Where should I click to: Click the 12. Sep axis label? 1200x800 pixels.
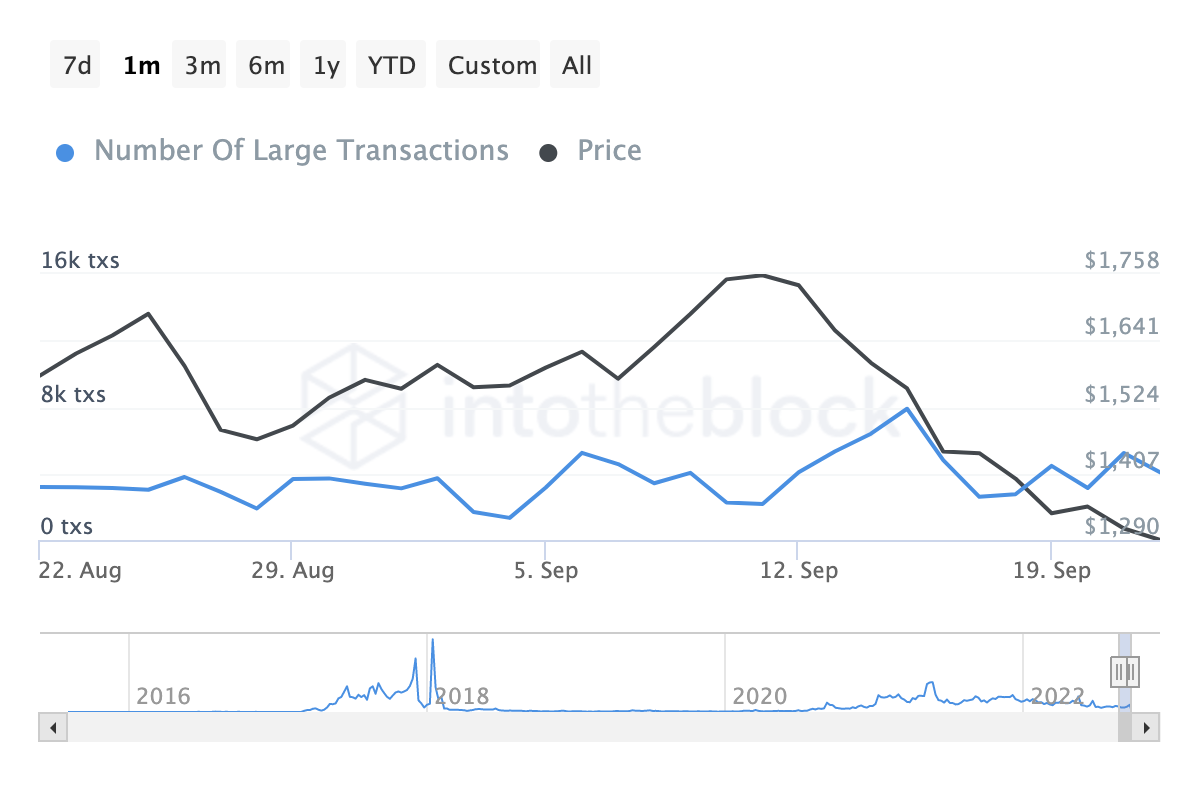pyautogui.click(x=798, y=571)
